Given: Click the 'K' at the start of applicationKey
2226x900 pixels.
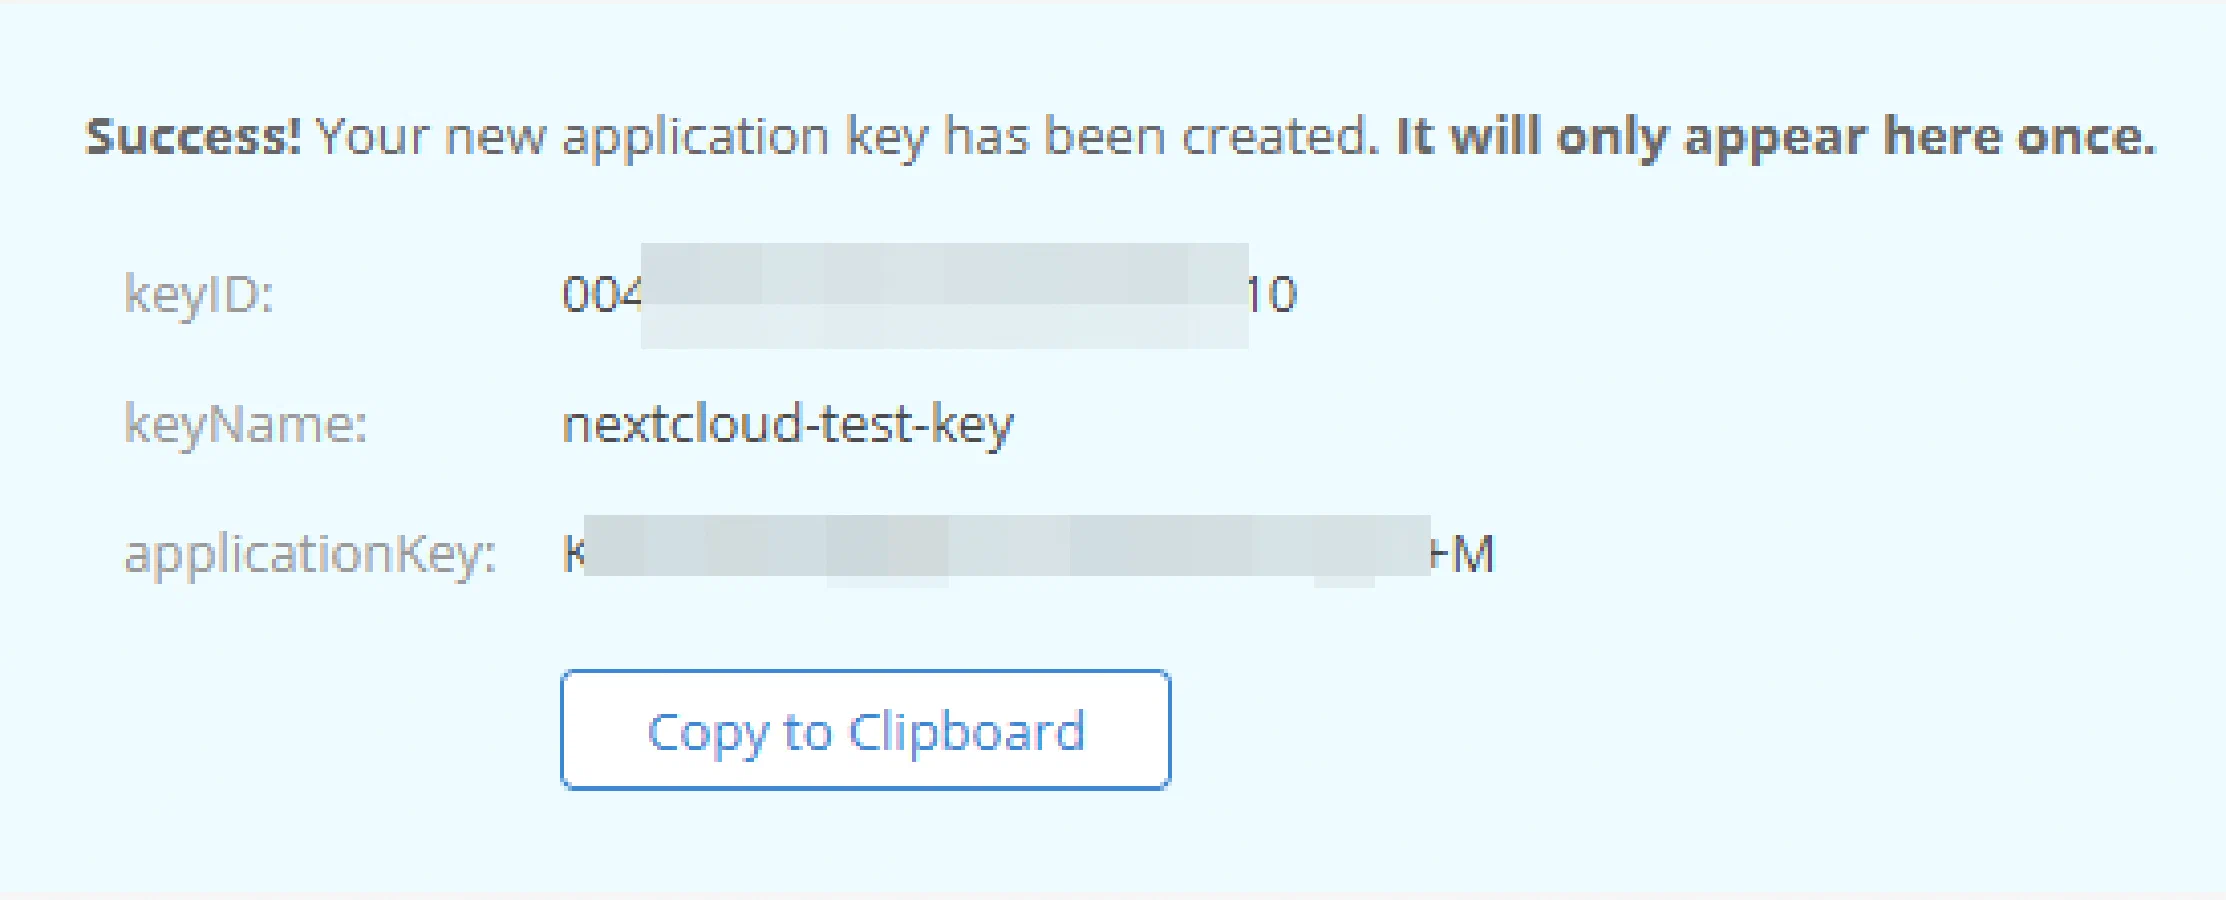Looking at the screenshot, I should click(570, 552).
